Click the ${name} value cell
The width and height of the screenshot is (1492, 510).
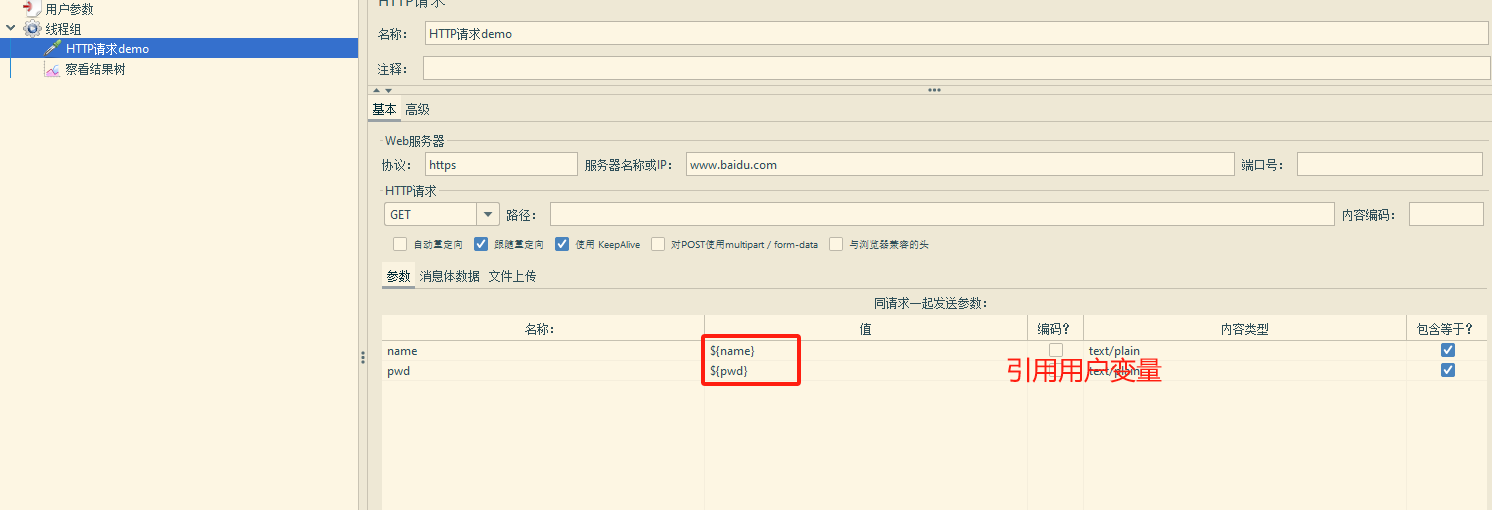(x=865, y=351)
